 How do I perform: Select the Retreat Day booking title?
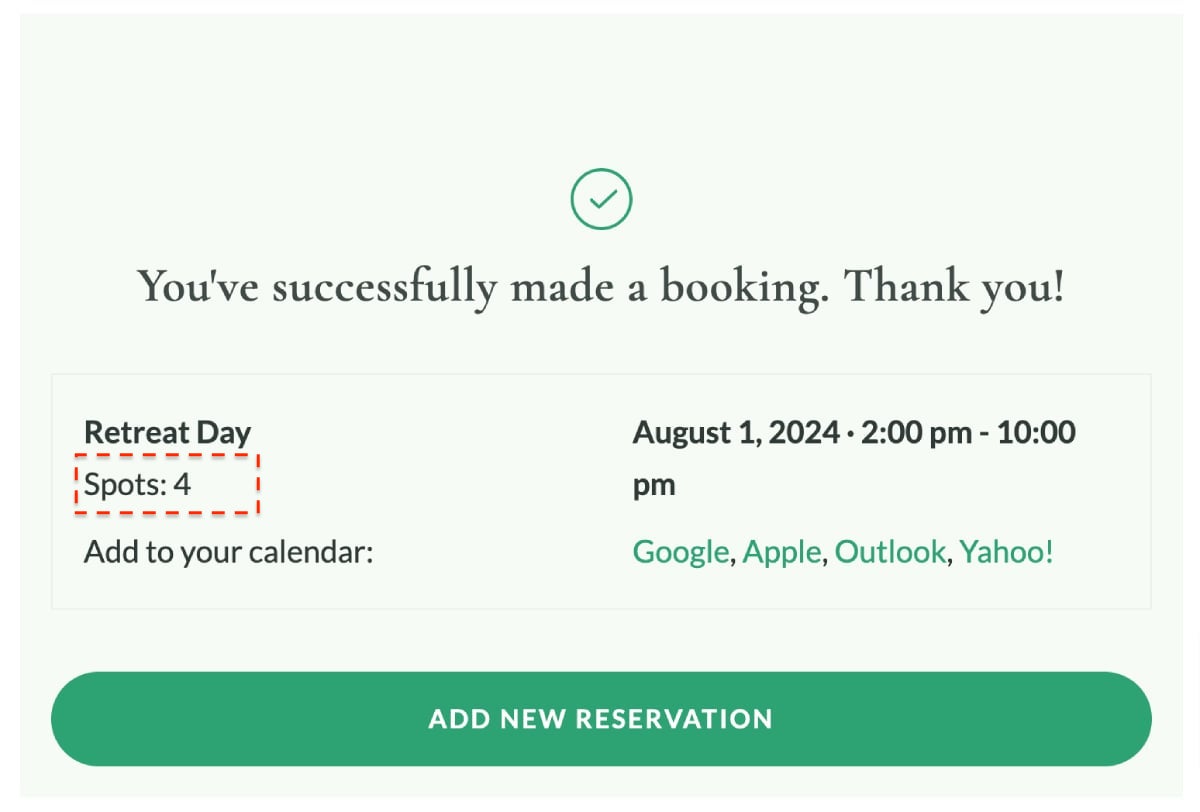click(167, 433)
